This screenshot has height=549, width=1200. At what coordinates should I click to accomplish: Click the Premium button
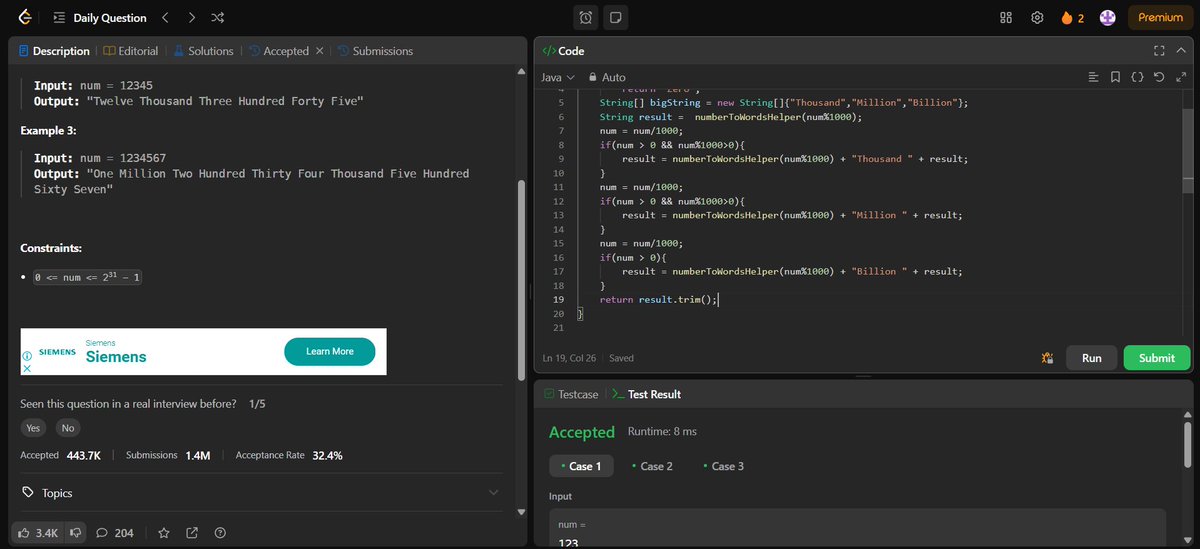pyautogui.click(x=1160, y=17)
